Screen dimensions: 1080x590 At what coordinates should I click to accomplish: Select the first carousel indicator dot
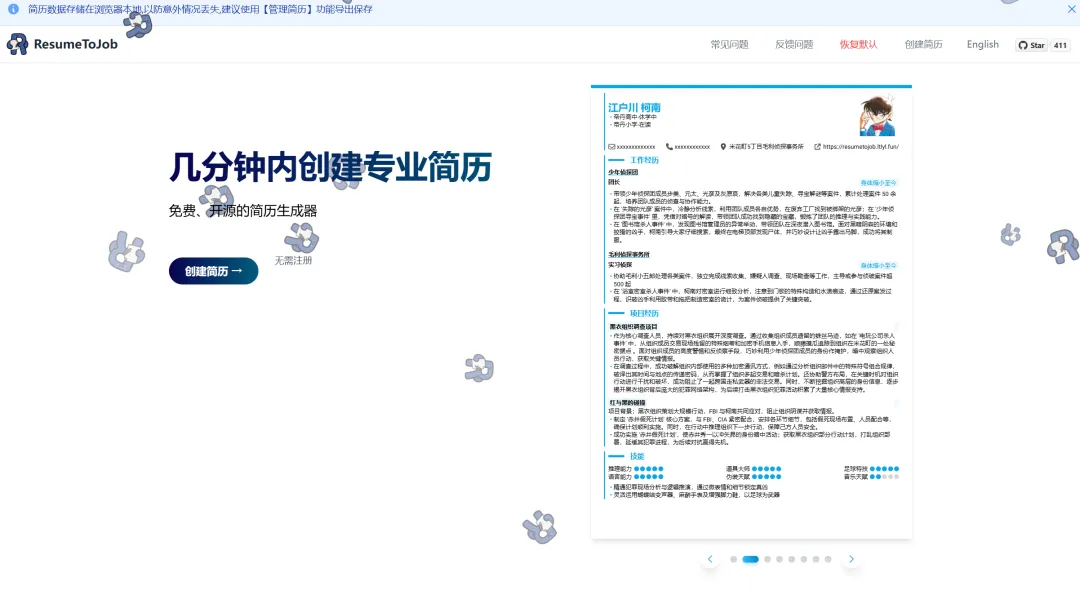click(734, 559)
